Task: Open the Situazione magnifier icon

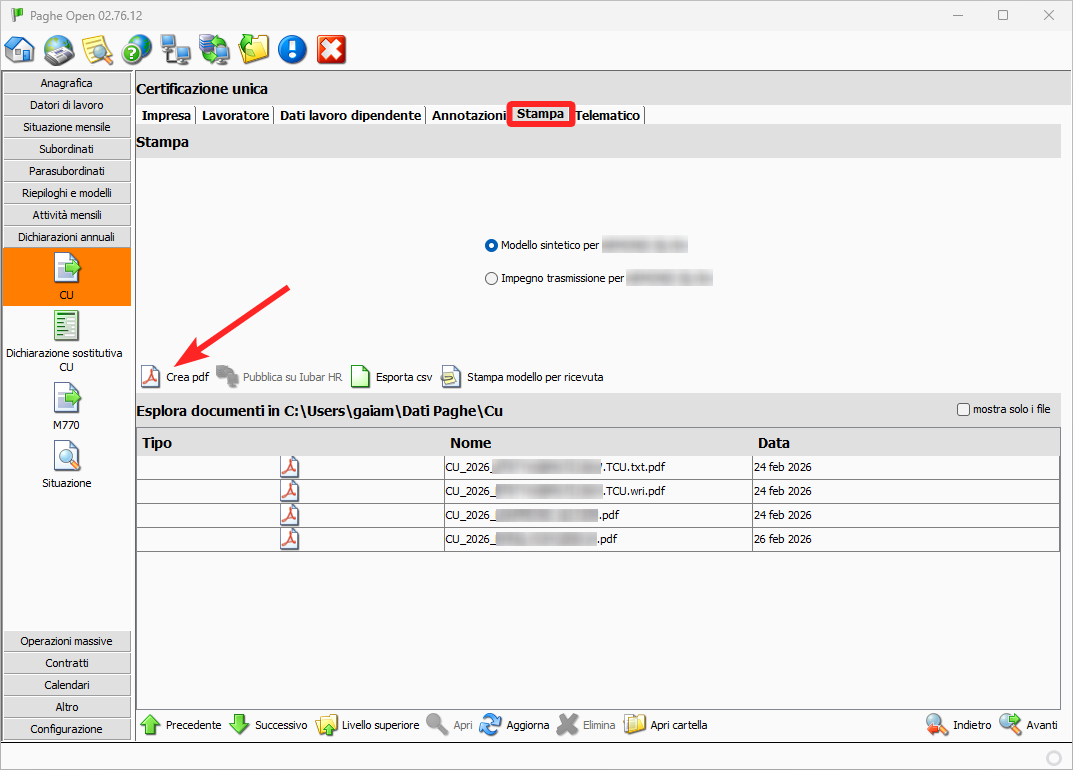Action: point(67,458)
